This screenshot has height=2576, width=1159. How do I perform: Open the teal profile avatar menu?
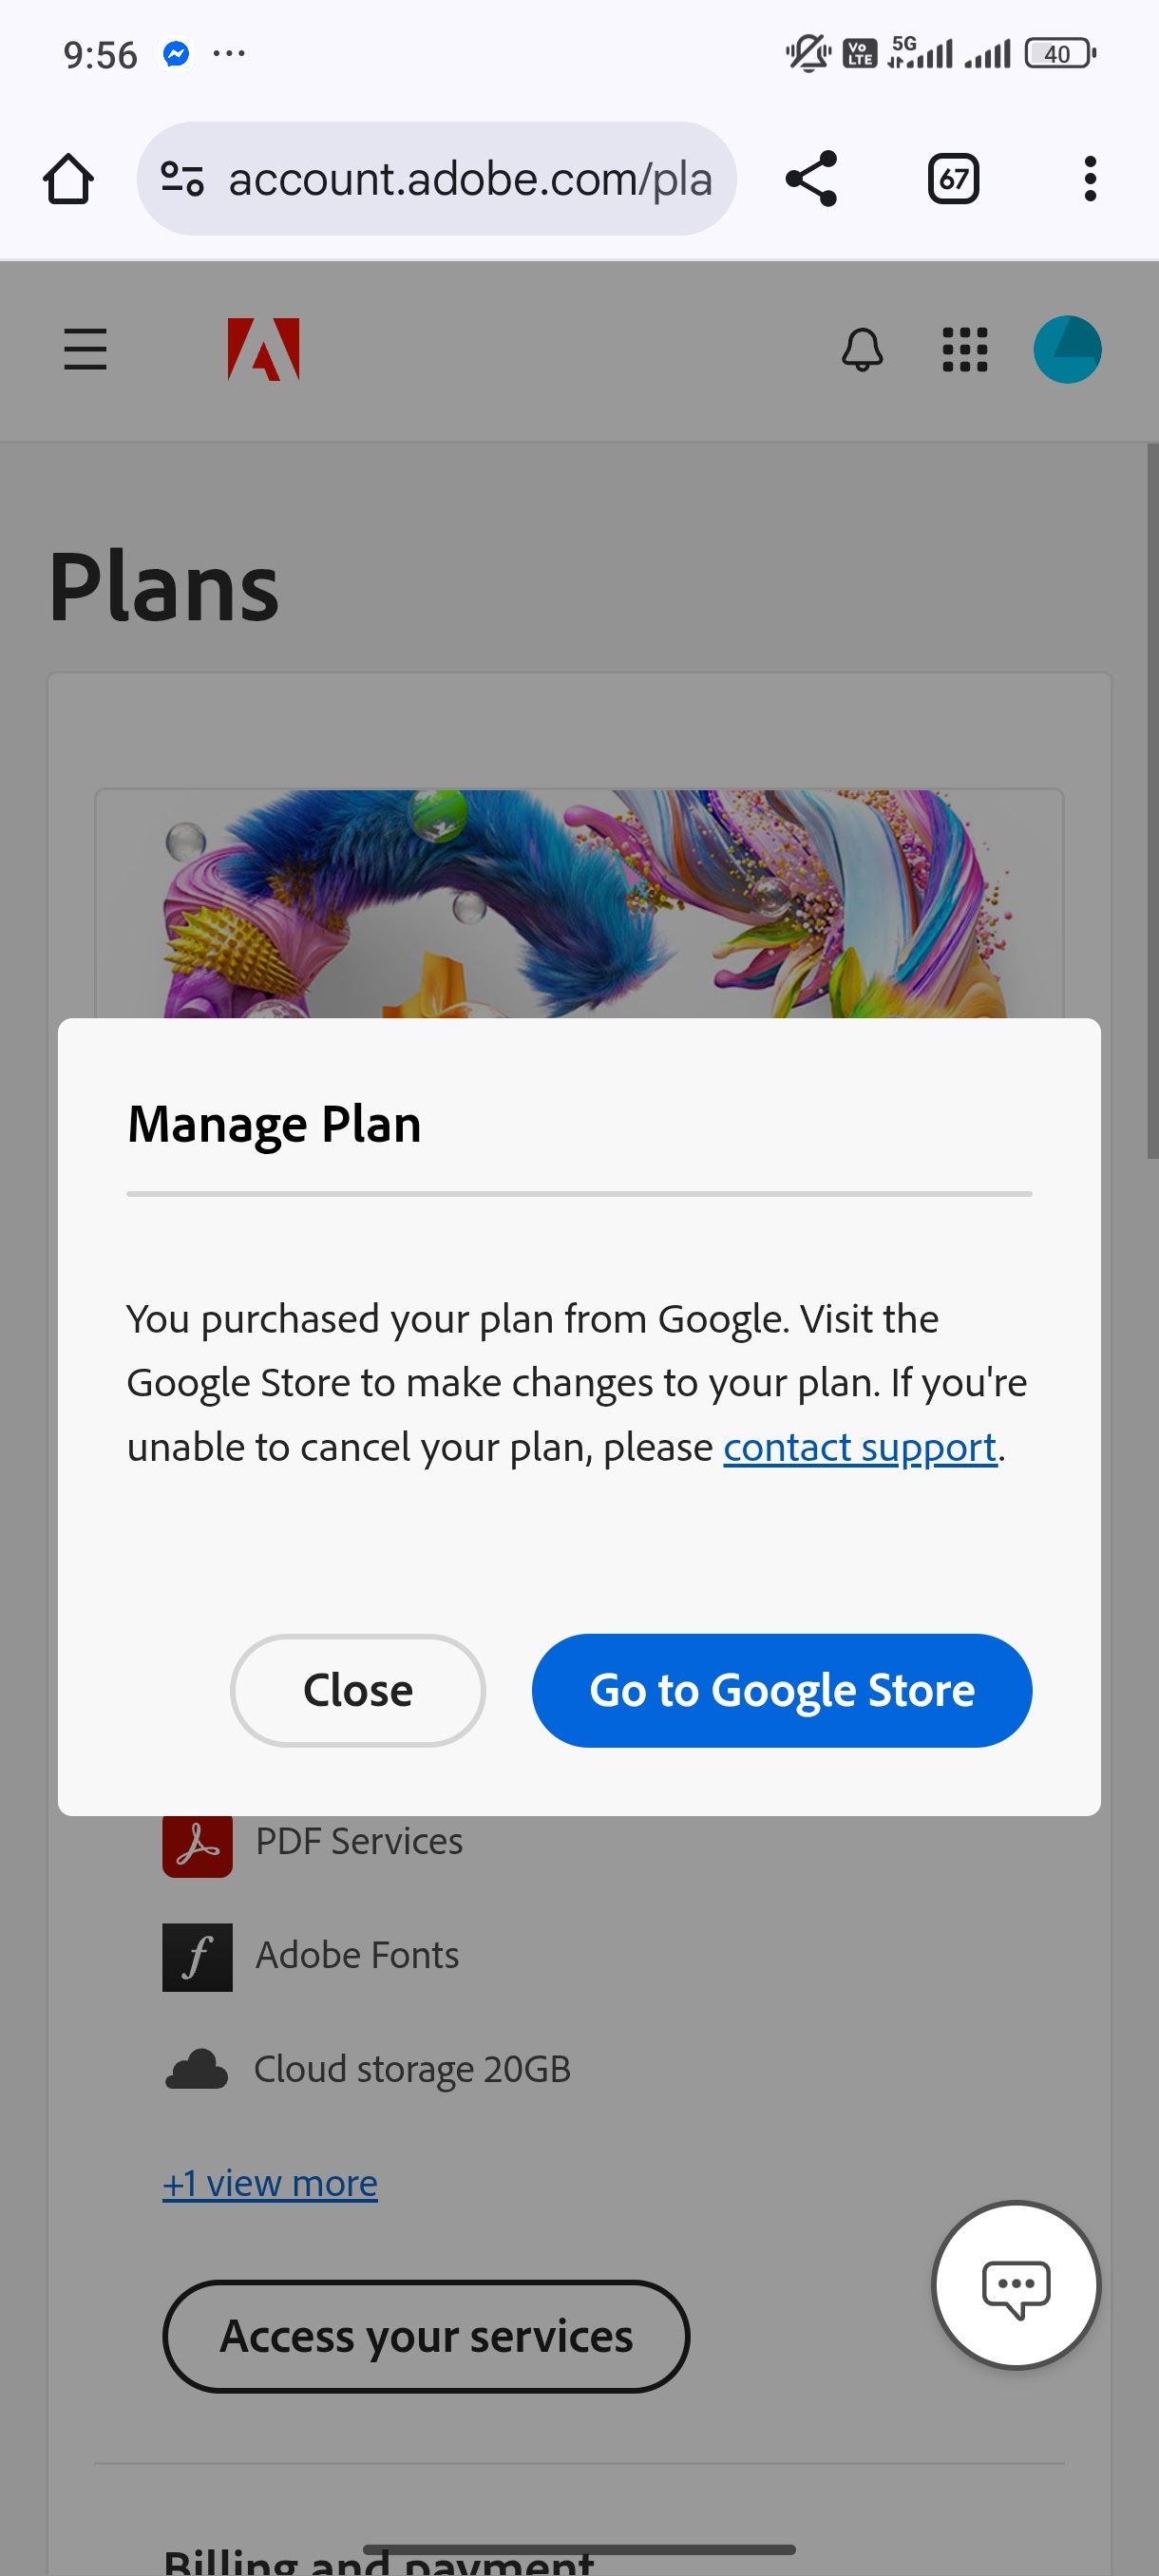tap(1067, 349)
